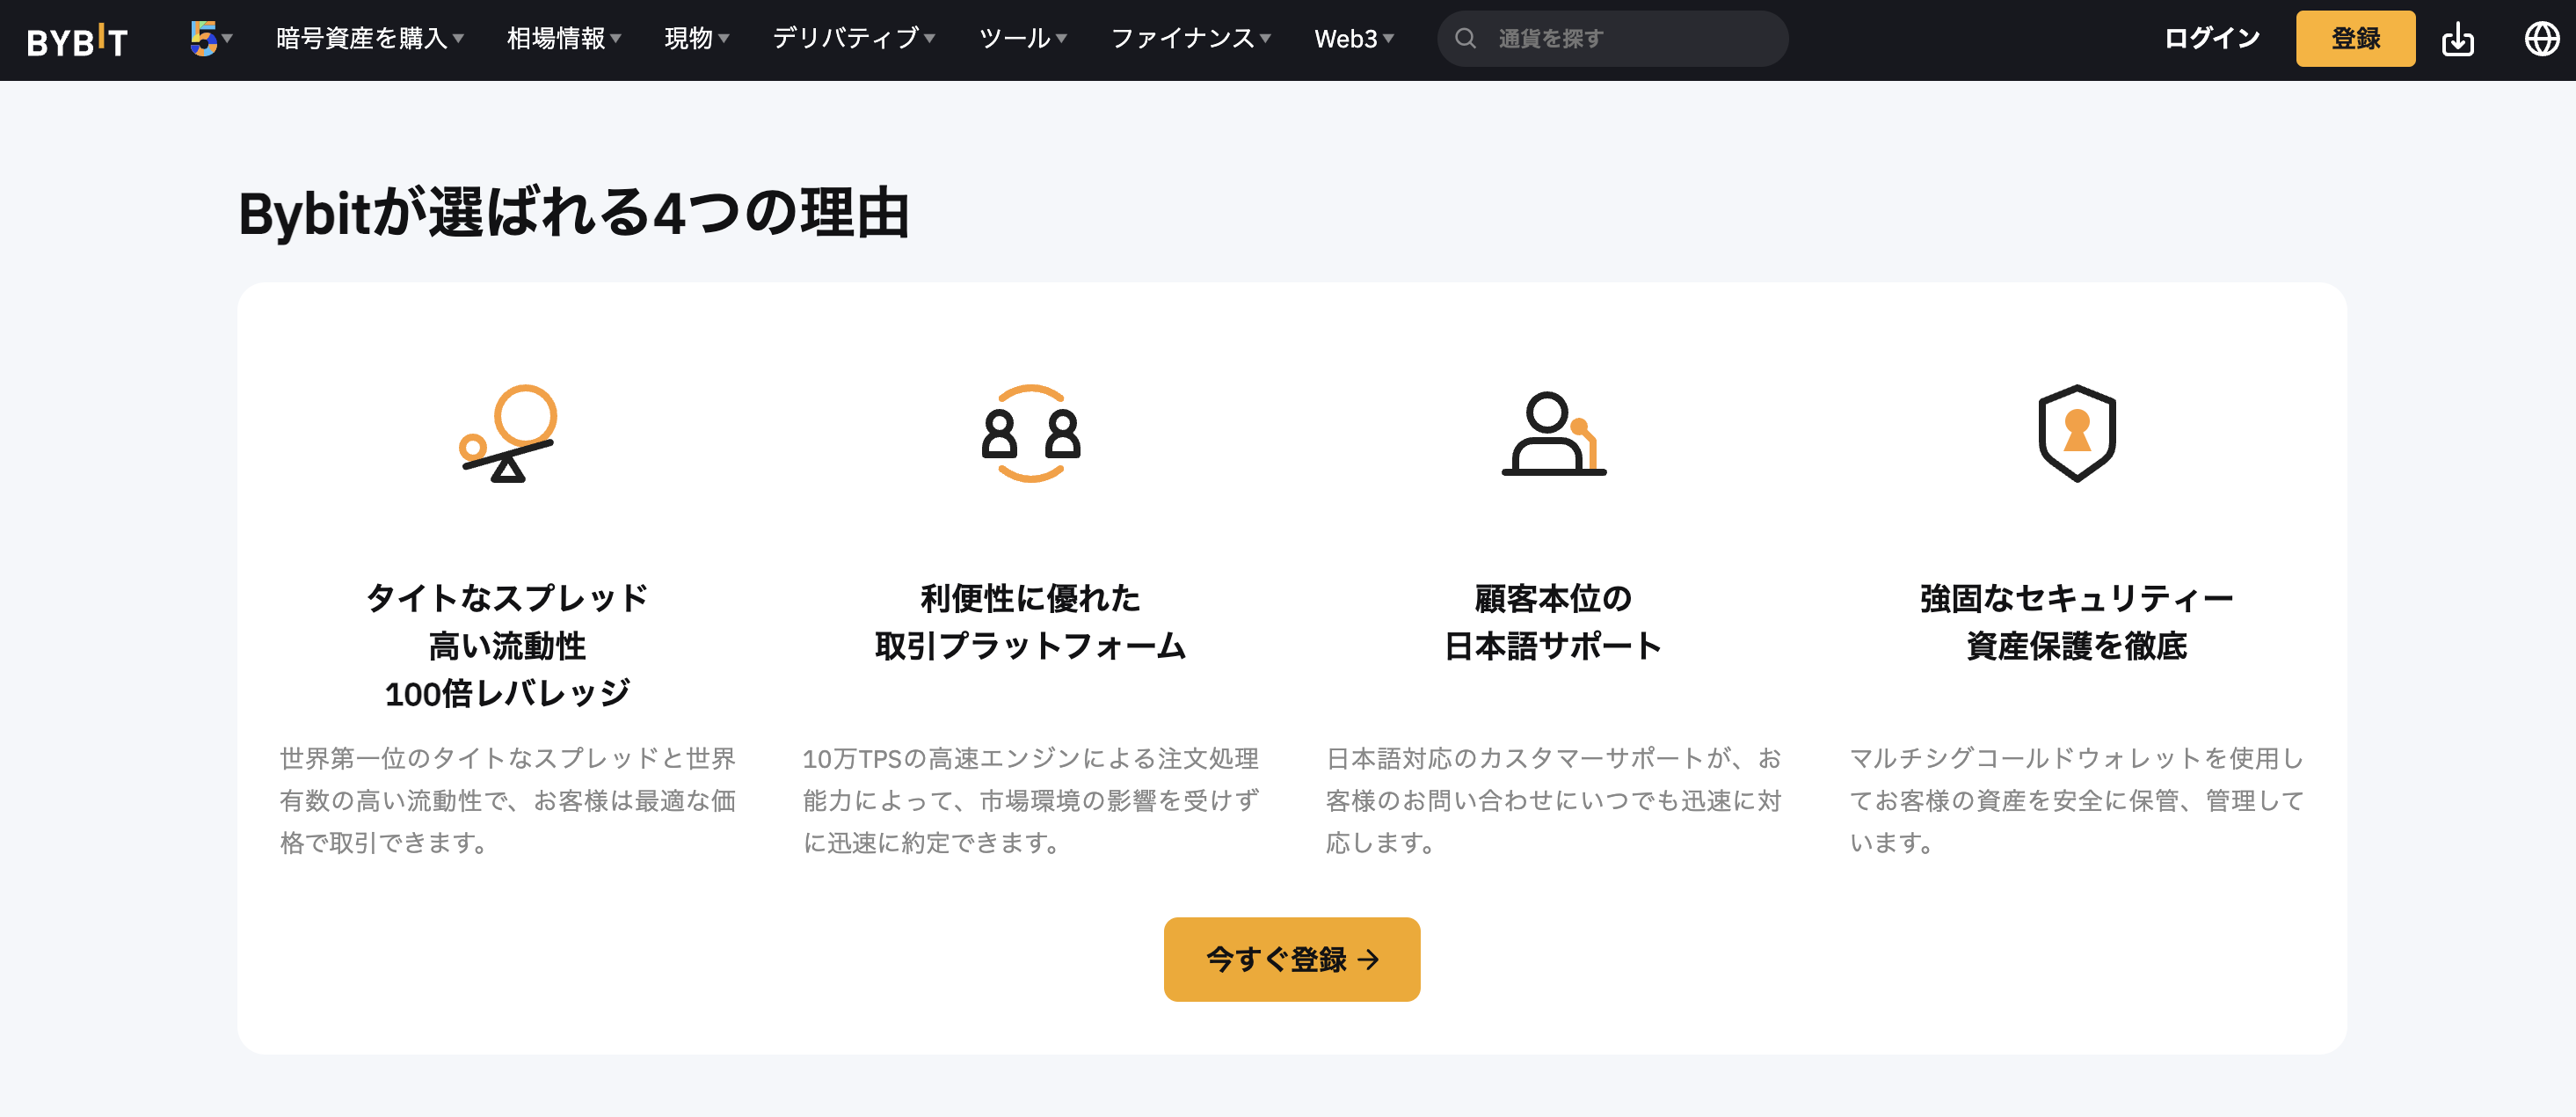Click the Bybit logo
The image size is (2576, 1117).
pos(78,40)
